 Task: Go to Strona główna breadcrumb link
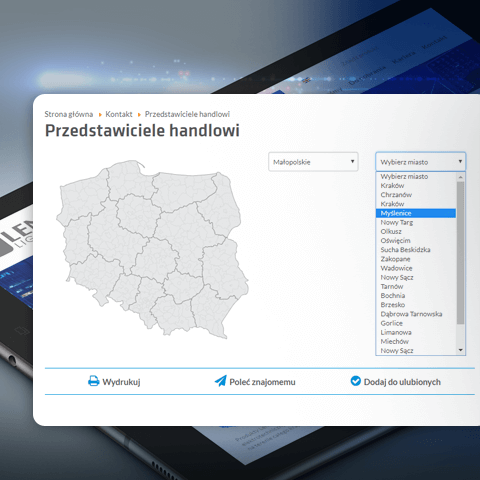[x=69, y=114]
